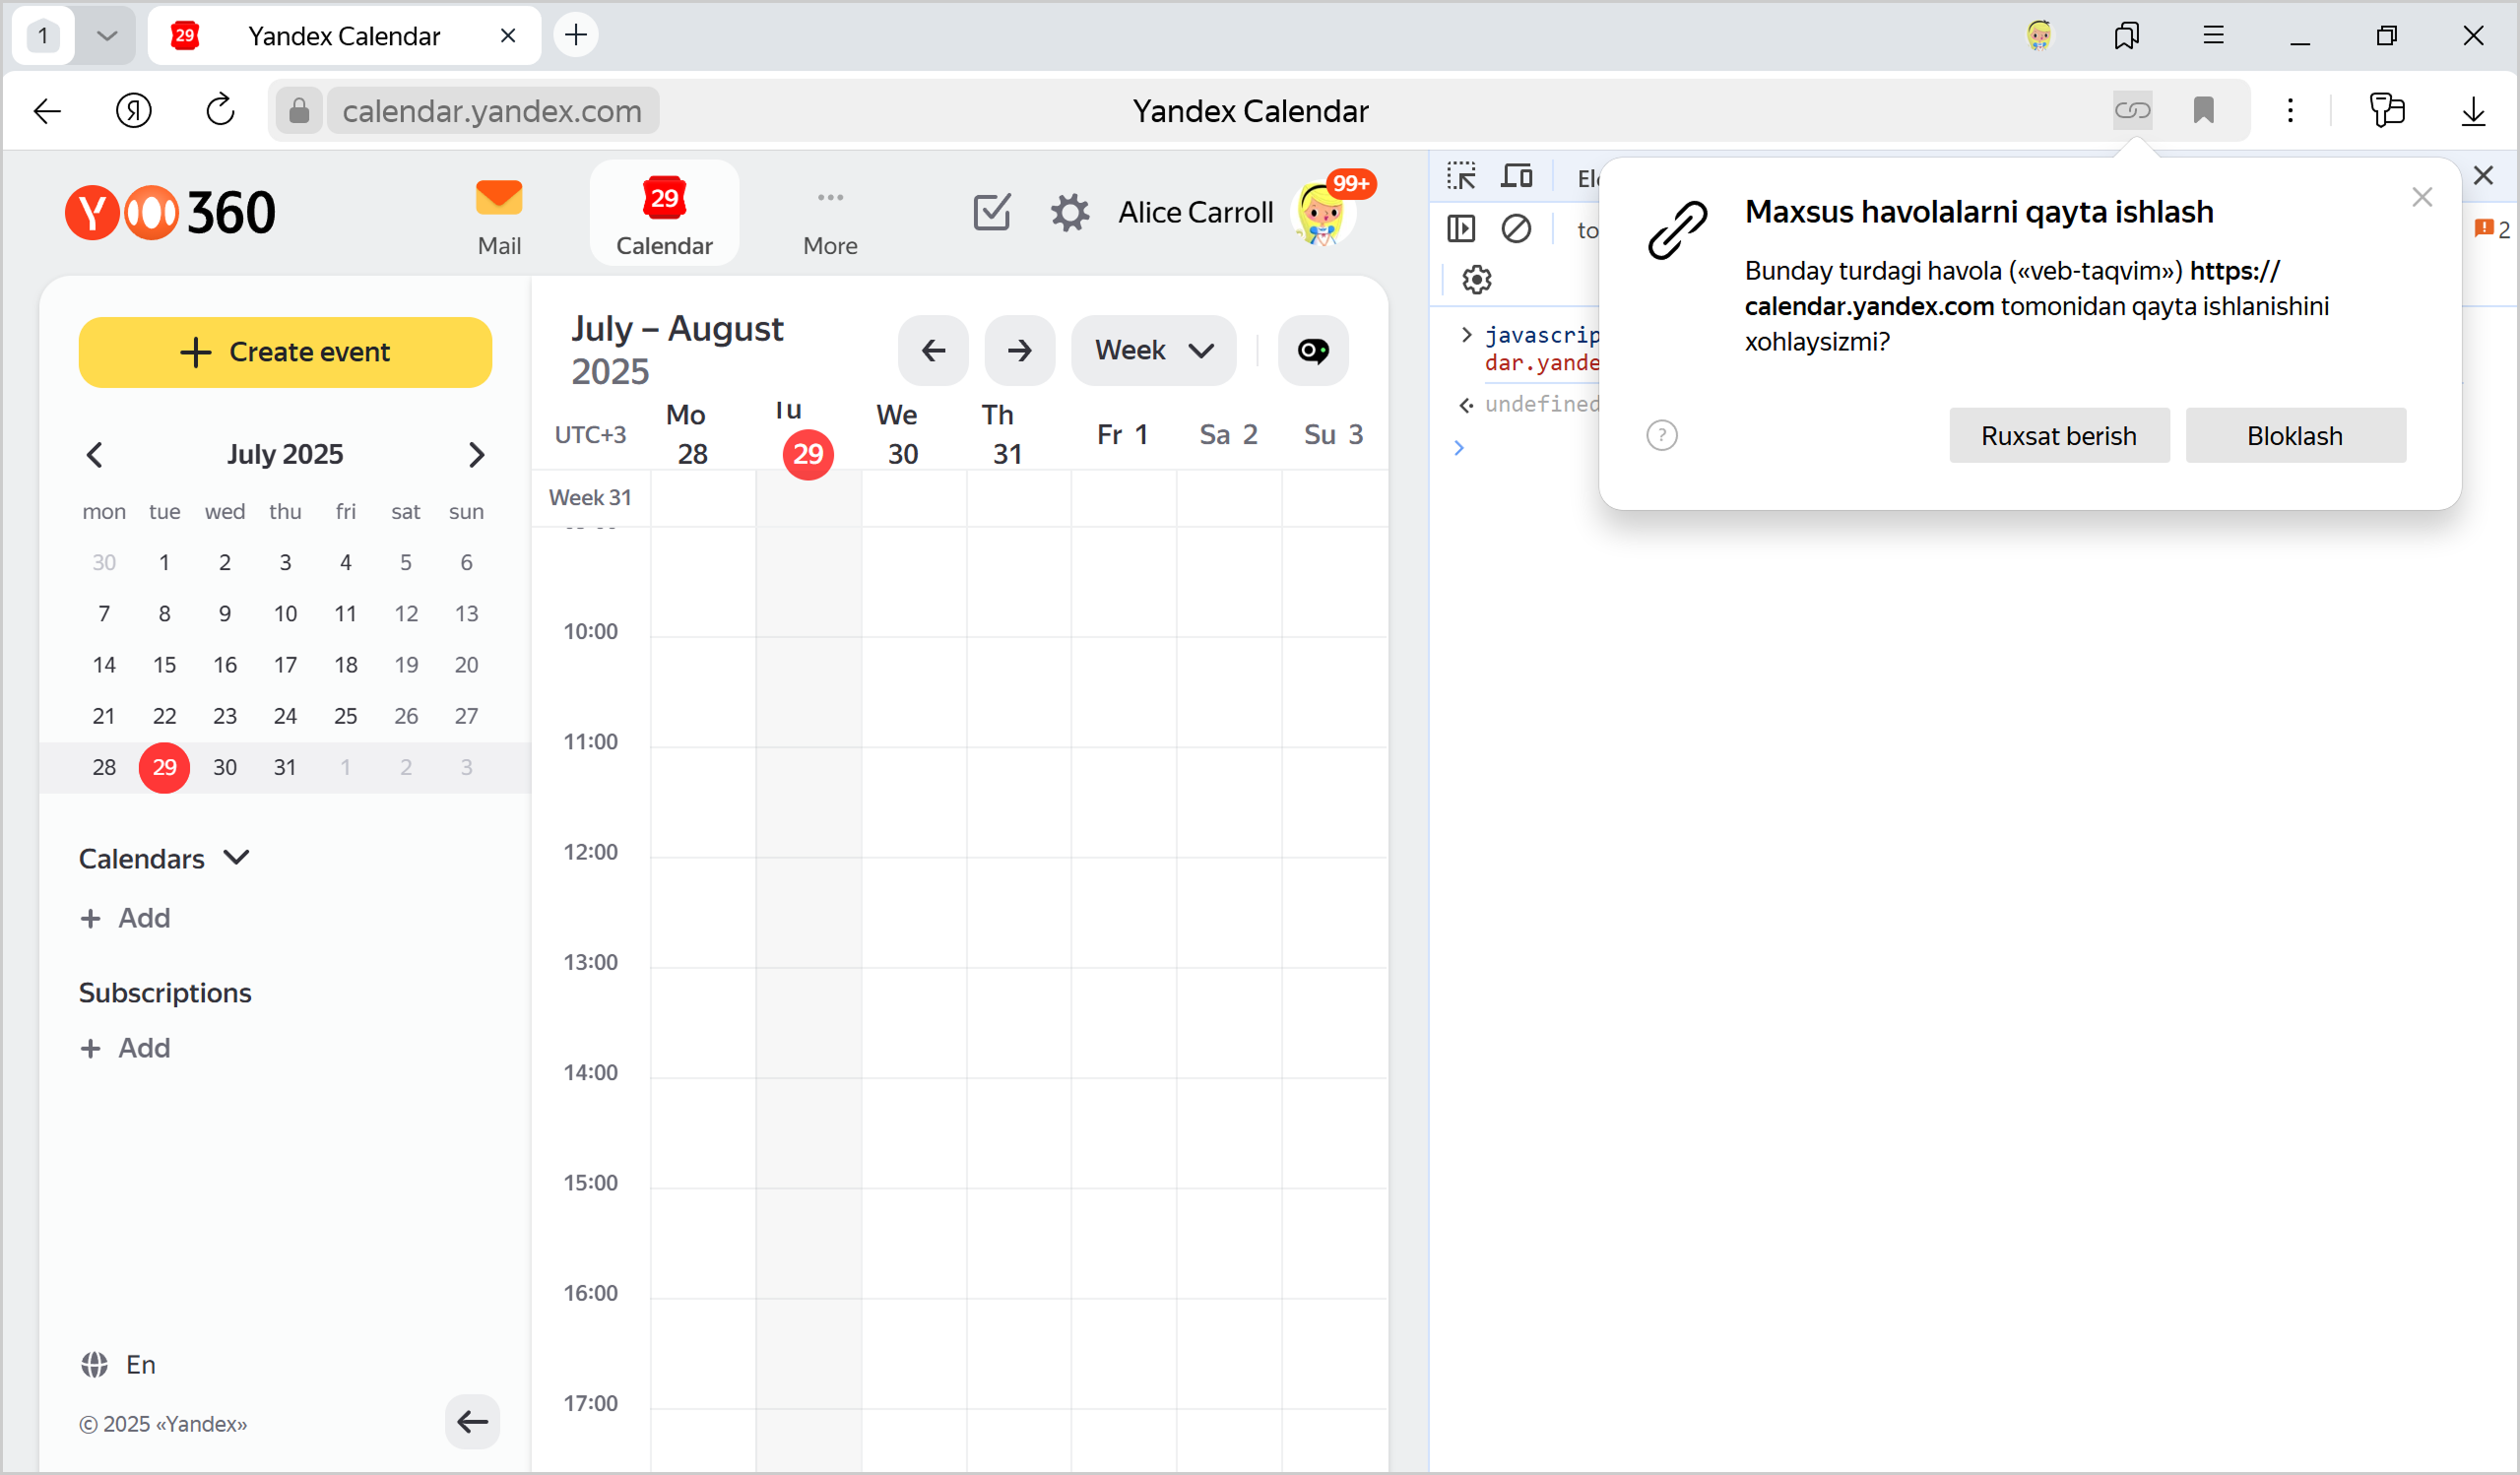
Task: Bookmark this page with the bookmark icon
Action: point(2203,110)
